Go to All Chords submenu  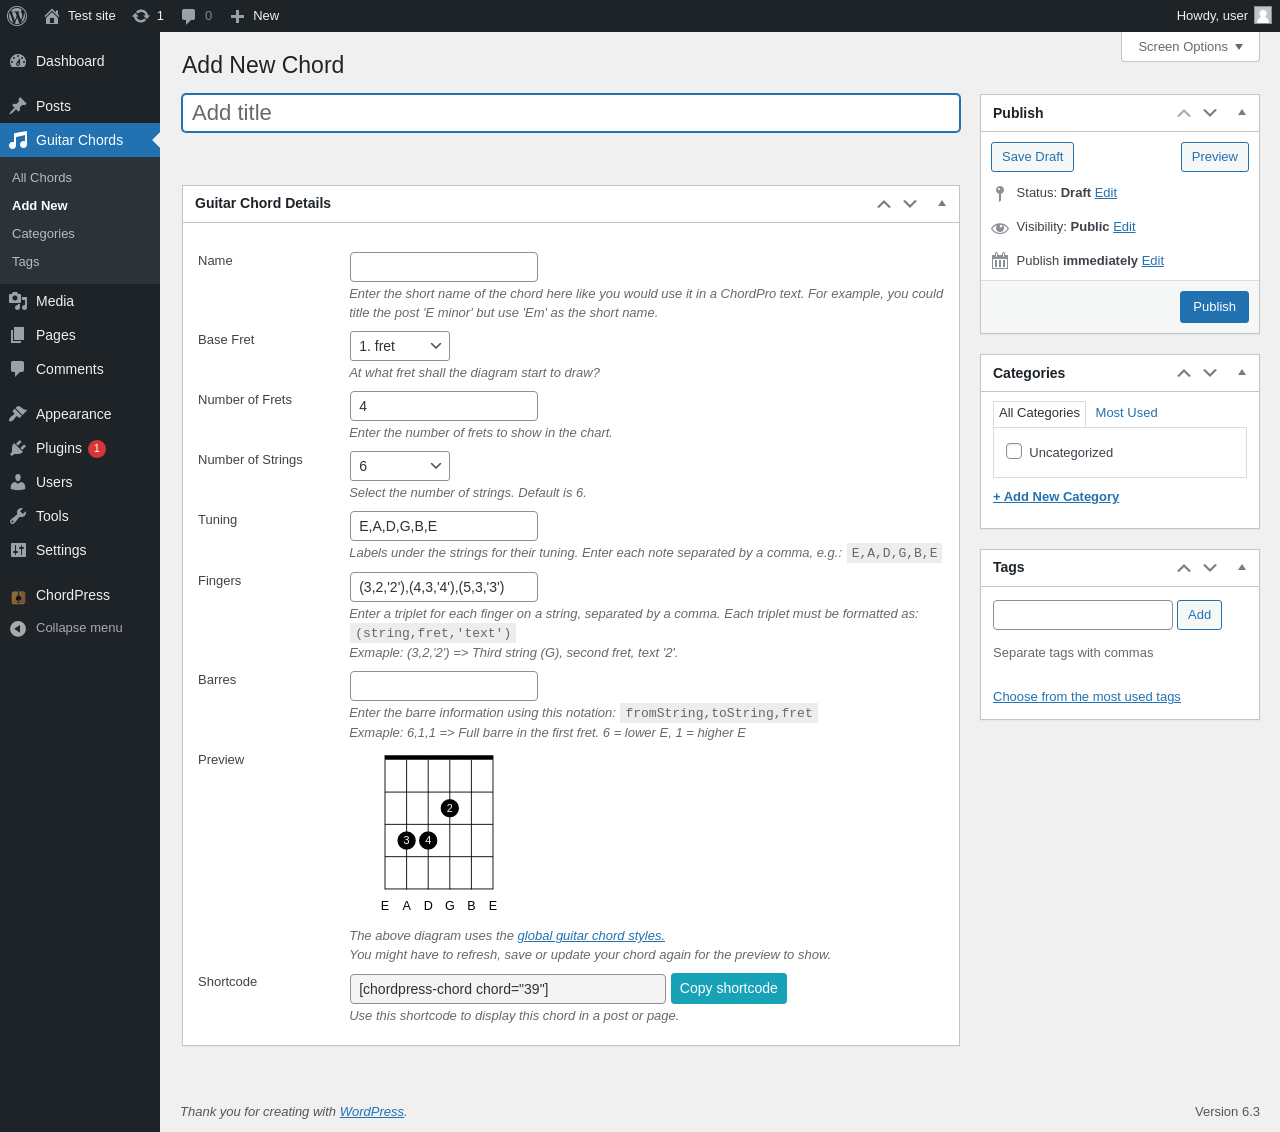[42, 177]
